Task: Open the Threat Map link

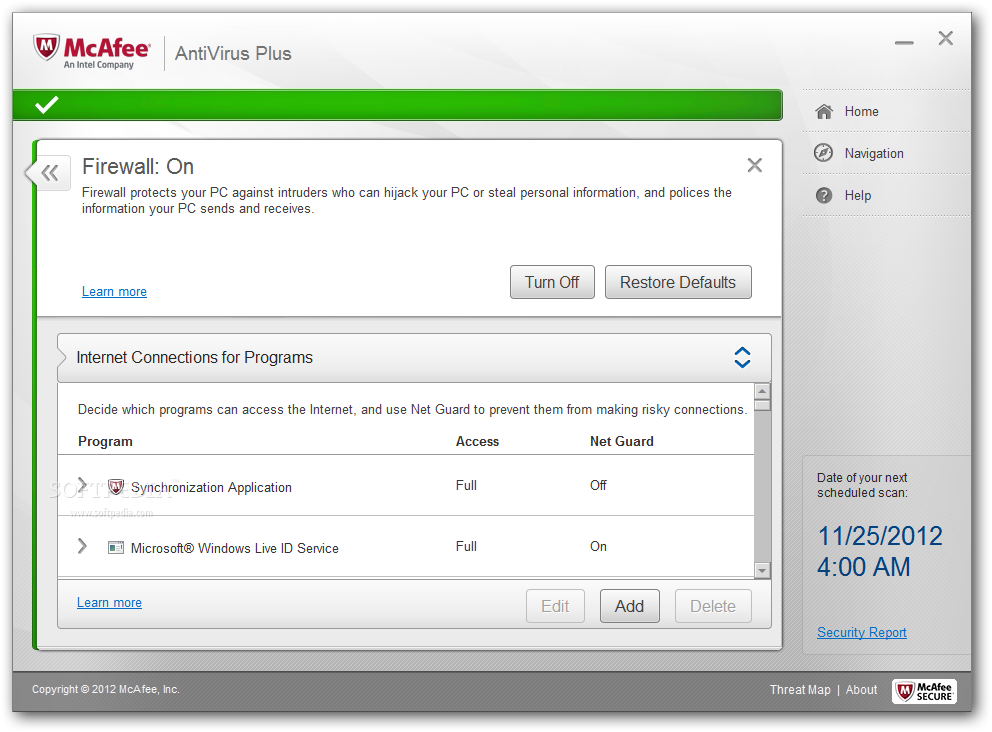Action: click(x=800, y=690)
